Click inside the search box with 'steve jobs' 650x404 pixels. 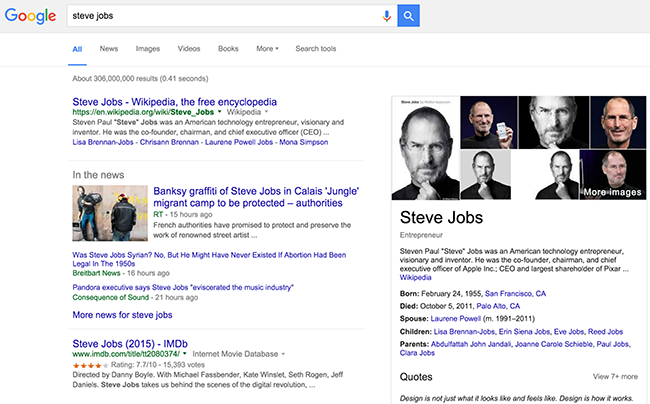click(220, 16)
